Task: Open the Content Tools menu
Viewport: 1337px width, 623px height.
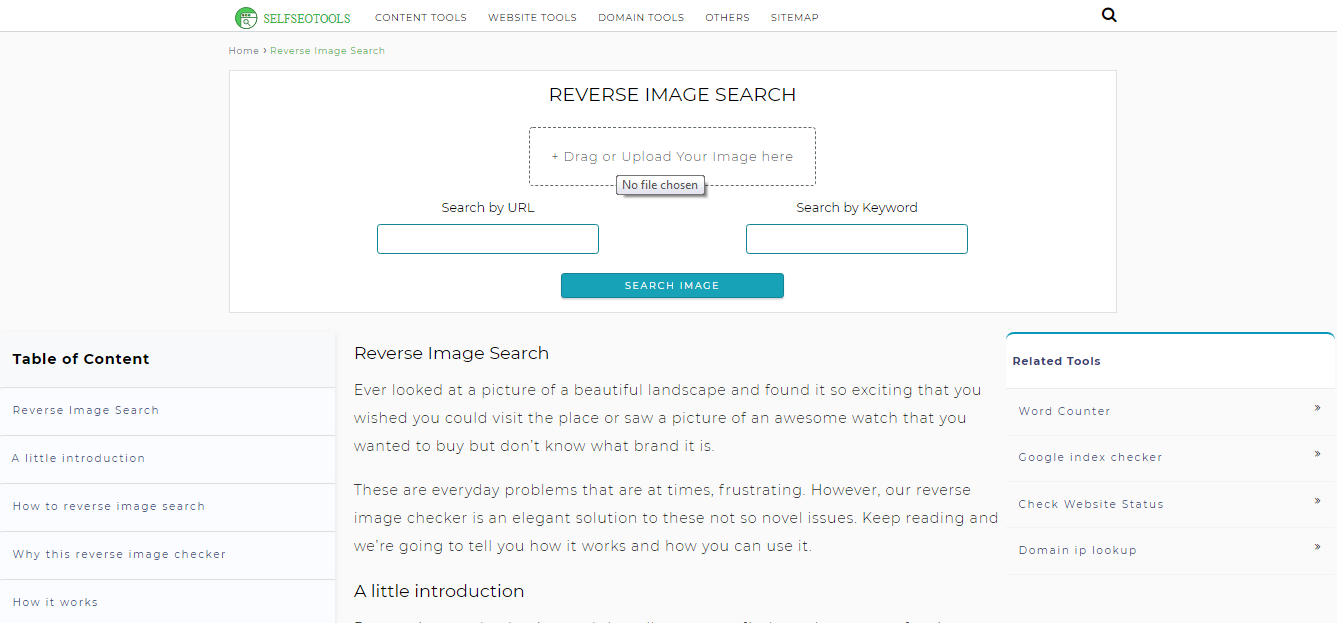Action: tap(420, 17)
